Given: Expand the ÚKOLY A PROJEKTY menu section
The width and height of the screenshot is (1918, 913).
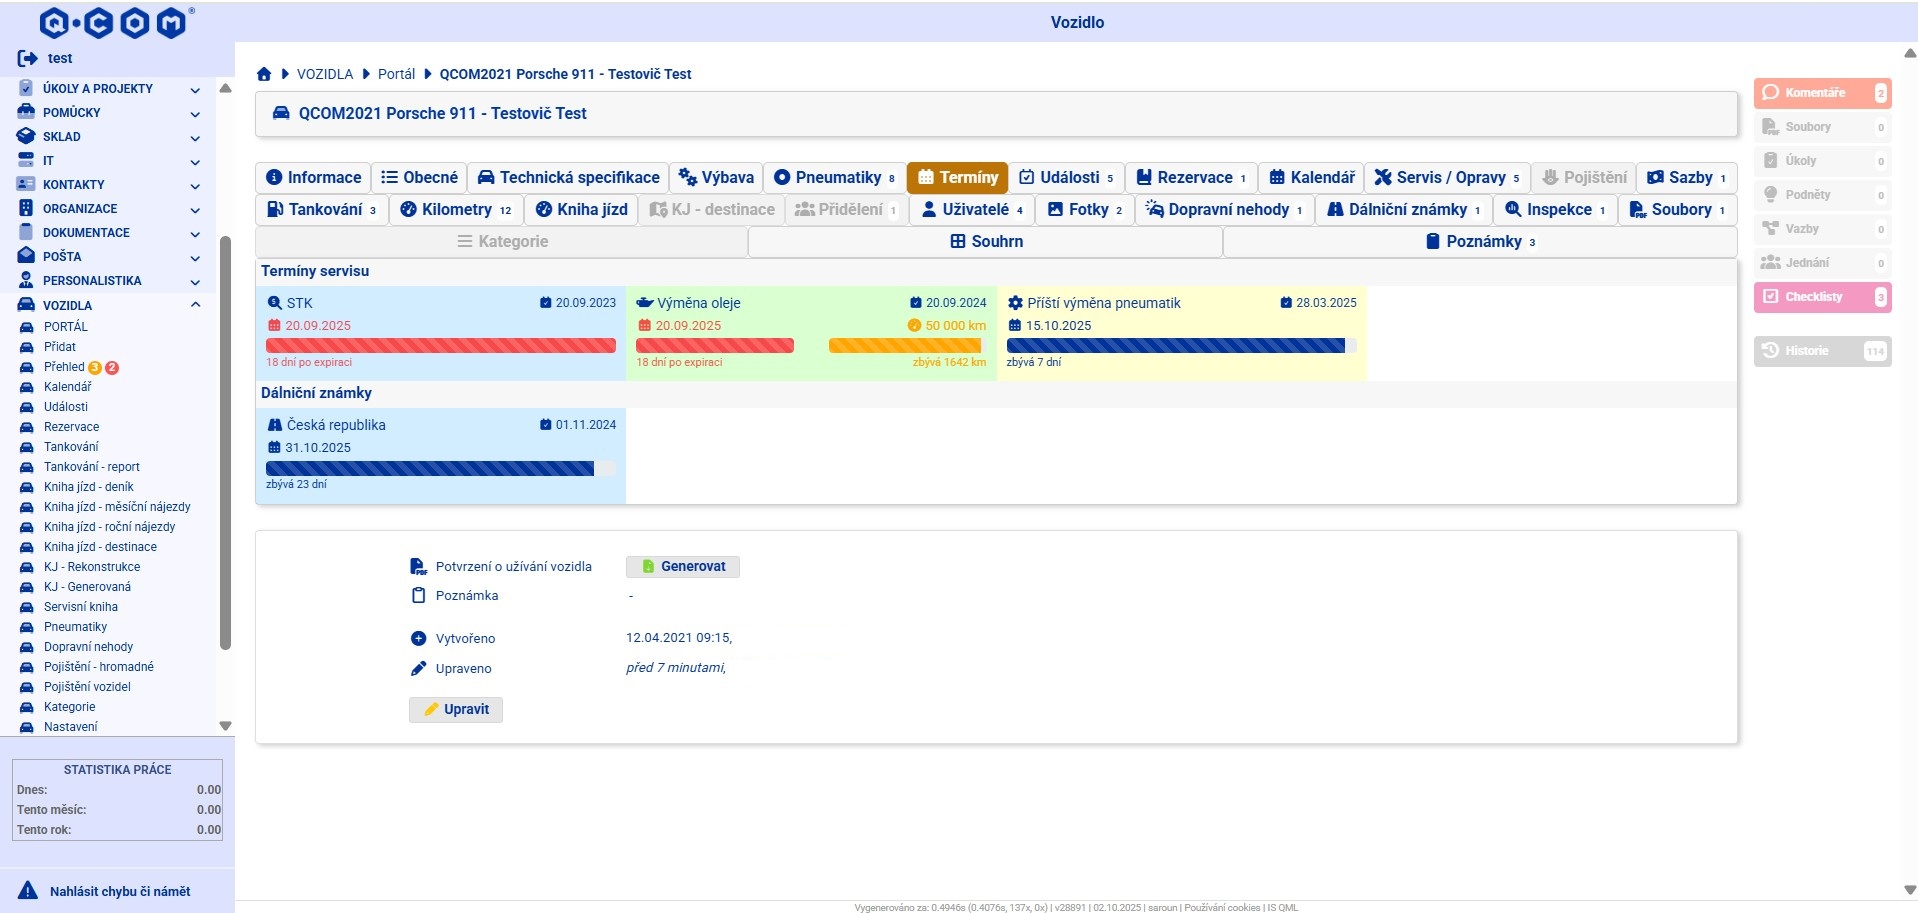Looking at the screenshot, I should pos(195,90).
